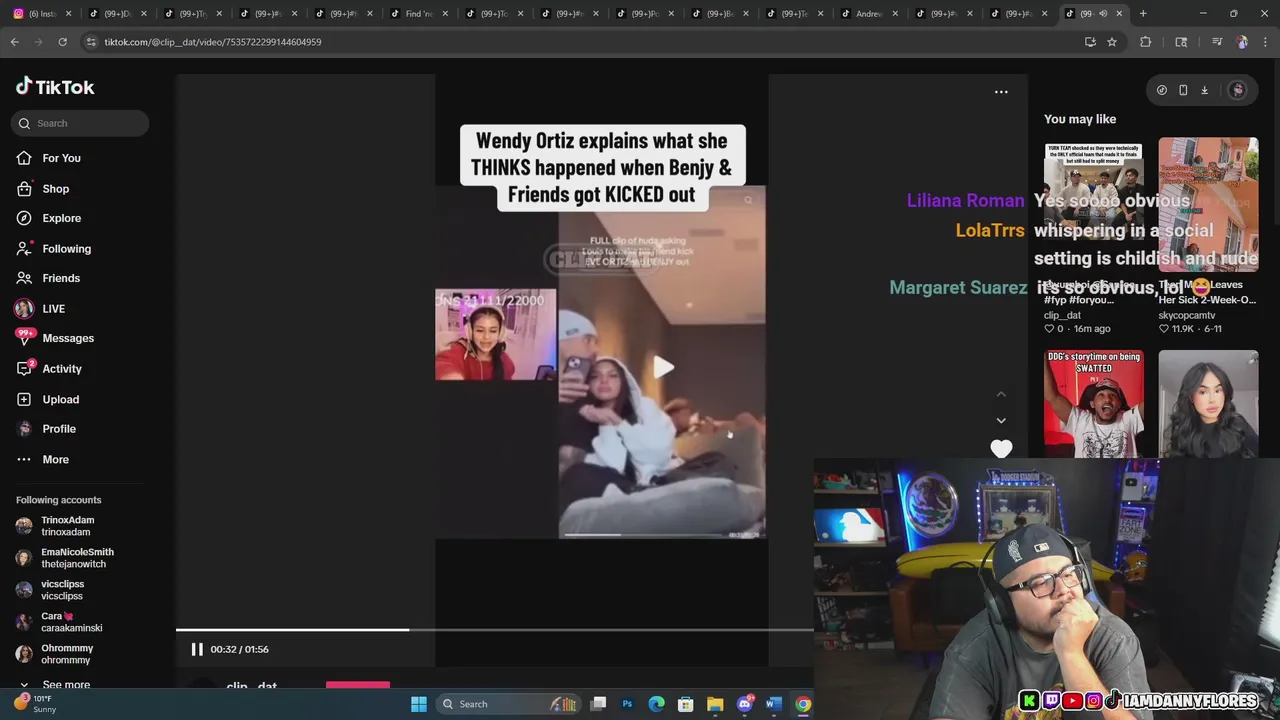Open the Chrome three-dot menu
The width and height of the screenshot is (1280, 720).
coord(1265,42)
